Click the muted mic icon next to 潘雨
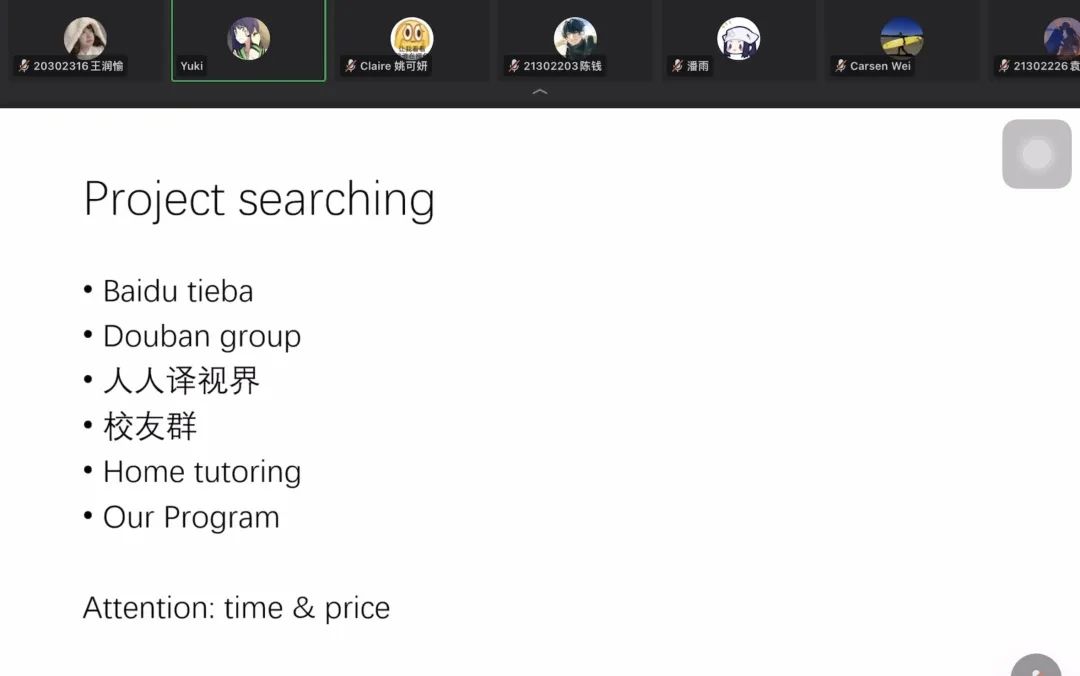The image size is (1080, 676). 677,66
